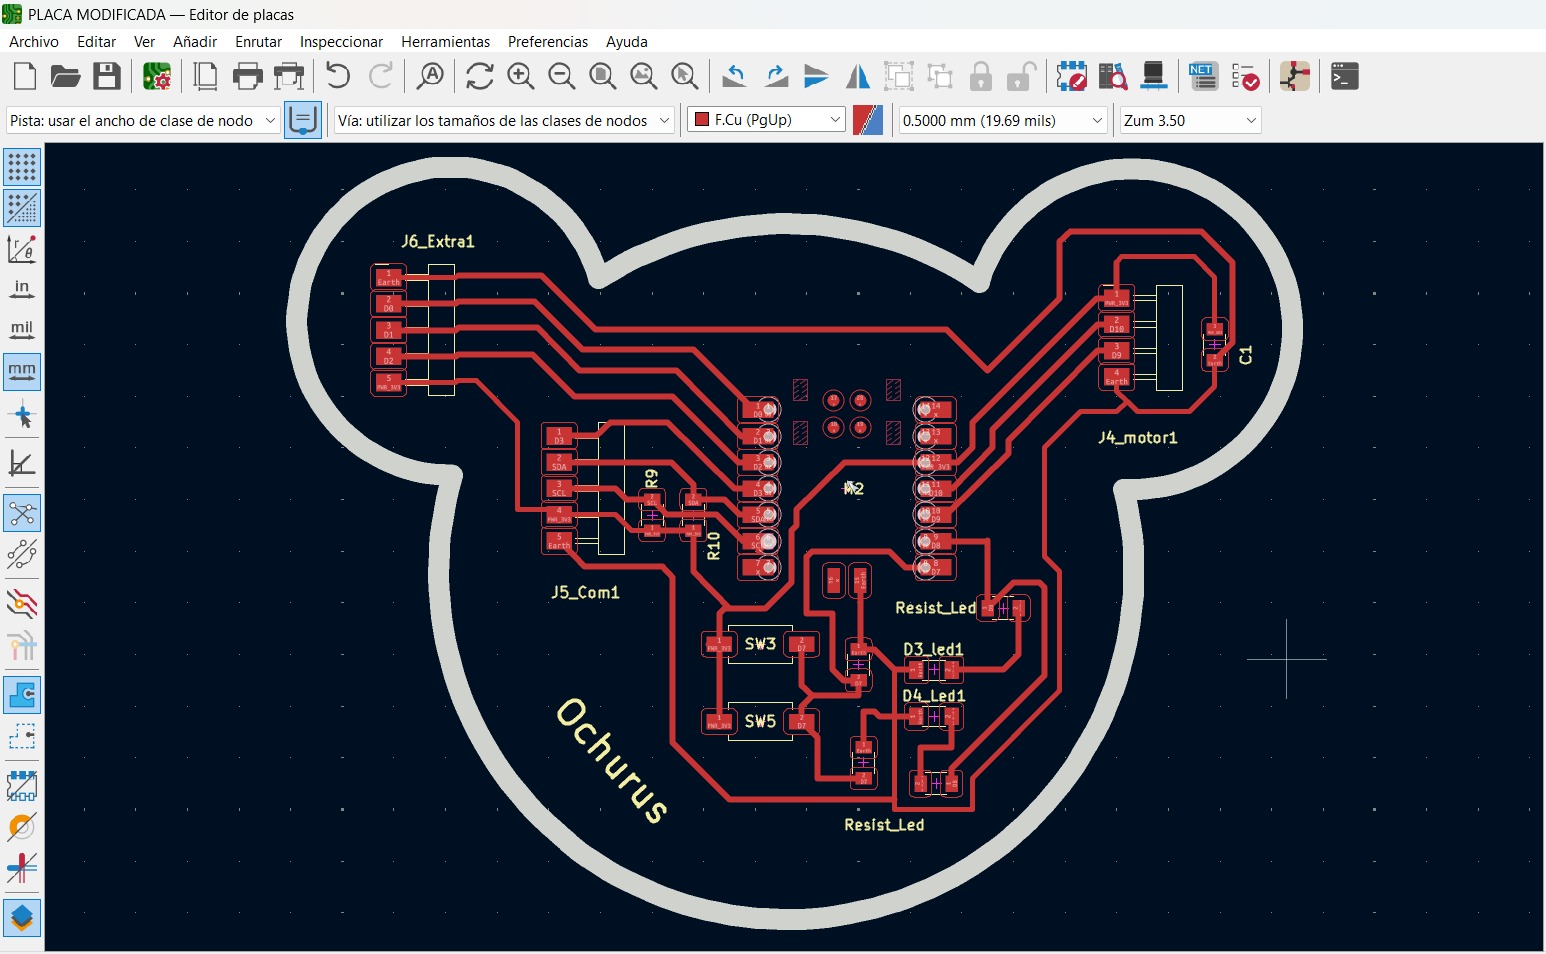The width and height of the screenshot is (1546, 954).
Task: Open the Footprint Editor
Action: point(1072,76)
